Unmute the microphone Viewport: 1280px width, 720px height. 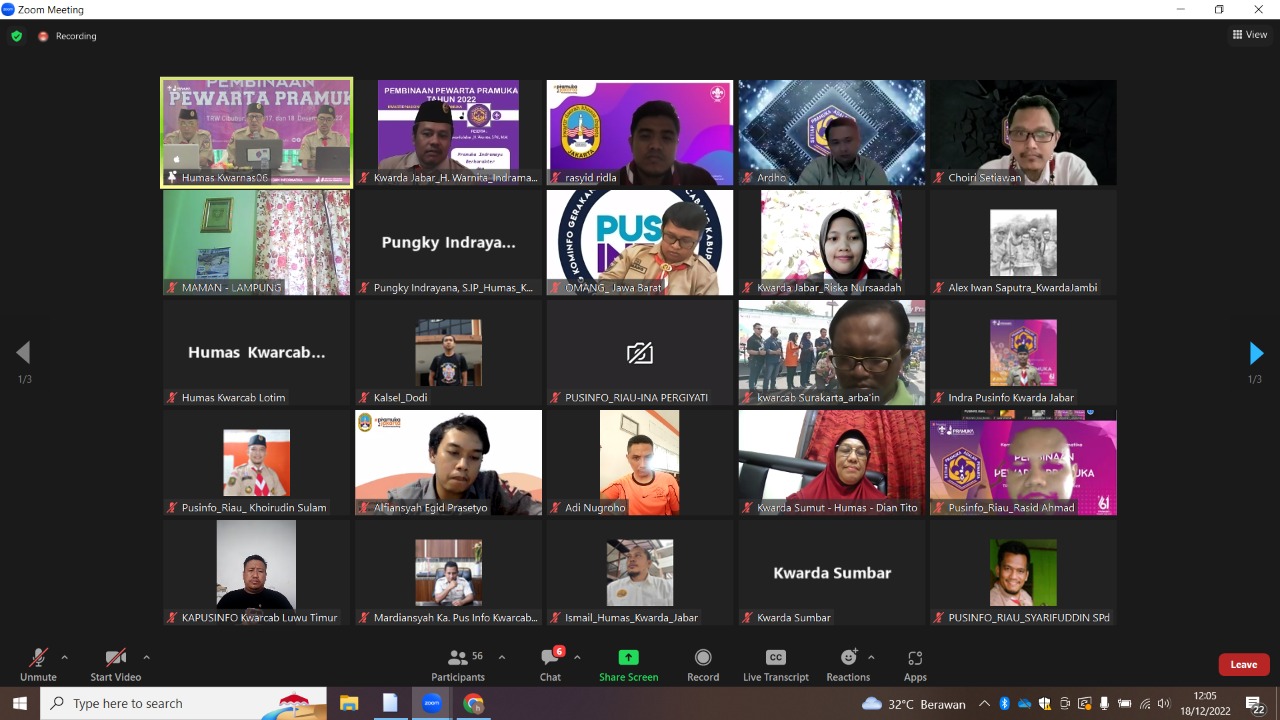click(x=38, y=664)
